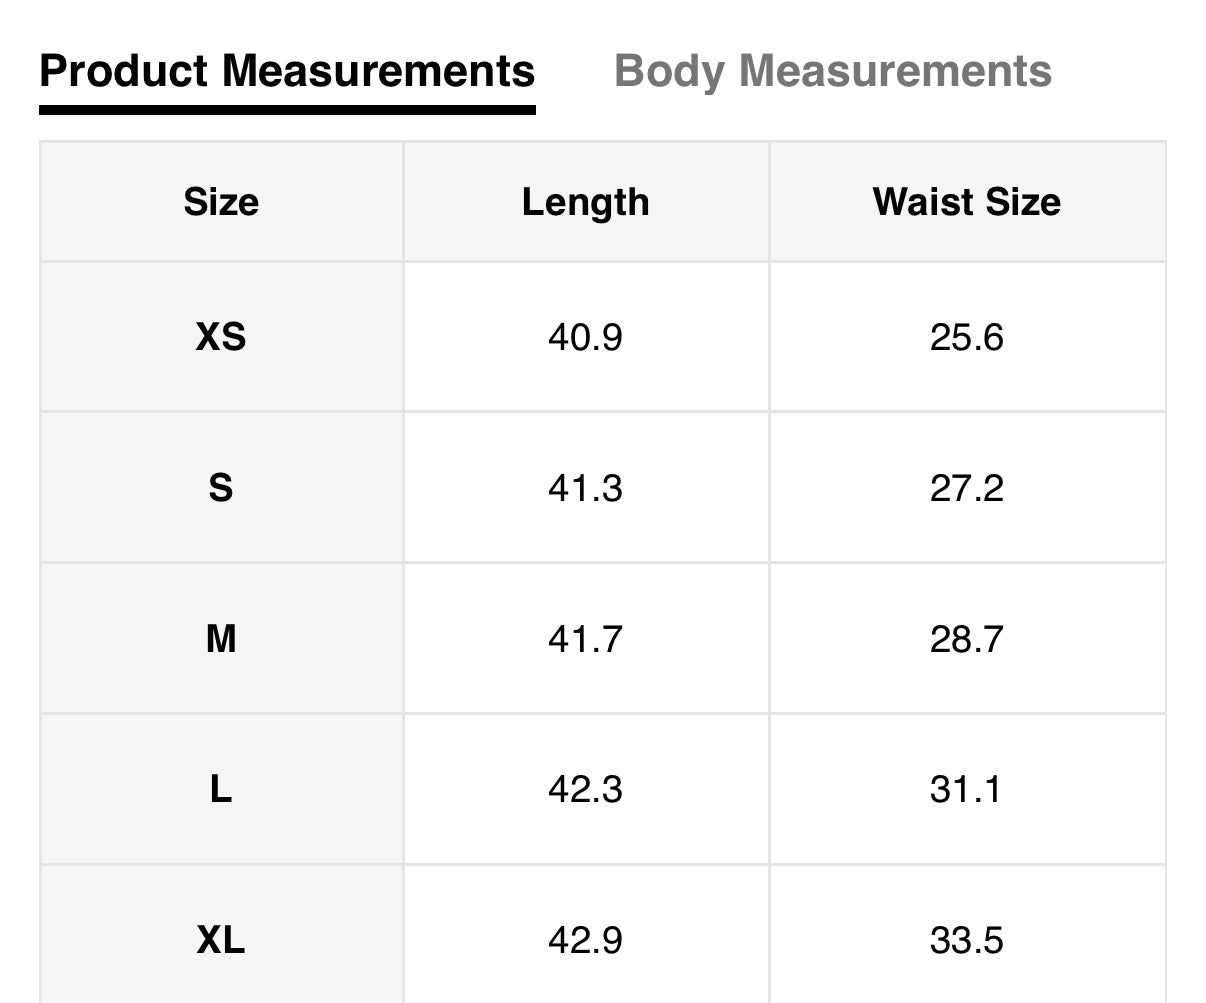The height and width of the screenshot is (1003, 1206).
Task: Select the S size row label
Action: pyautogui.click(x=221, y=488)
